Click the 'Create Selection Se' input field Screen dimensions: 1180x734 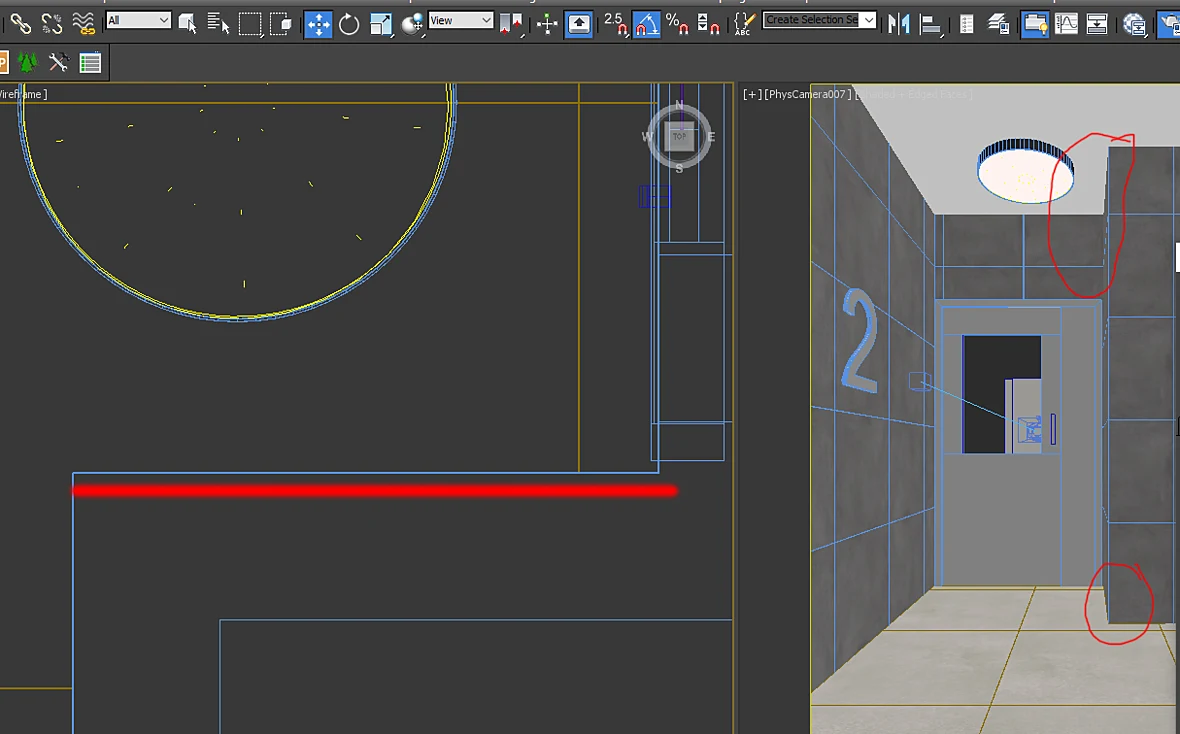pyautogui.click(x=811, y=20)
